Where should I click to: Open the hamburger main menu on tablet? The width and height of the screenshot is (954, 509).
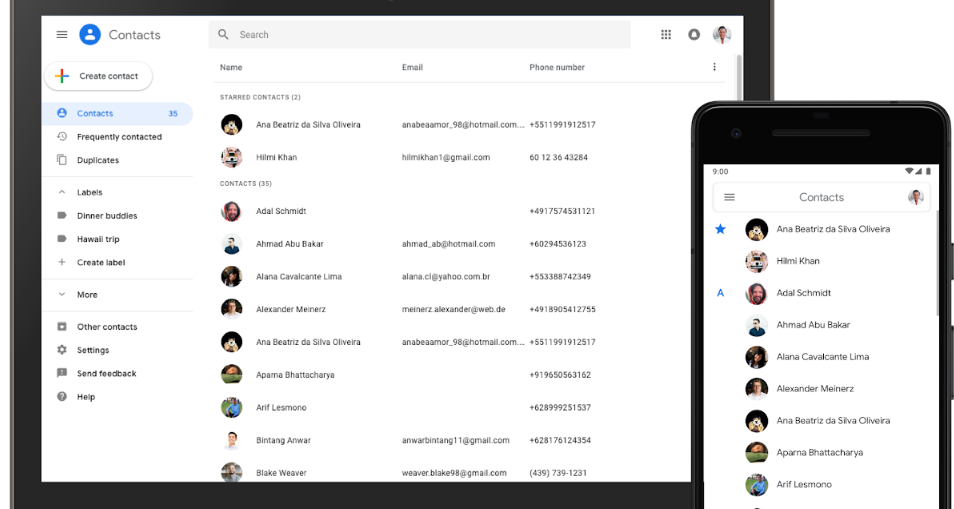tap(62, 35)
